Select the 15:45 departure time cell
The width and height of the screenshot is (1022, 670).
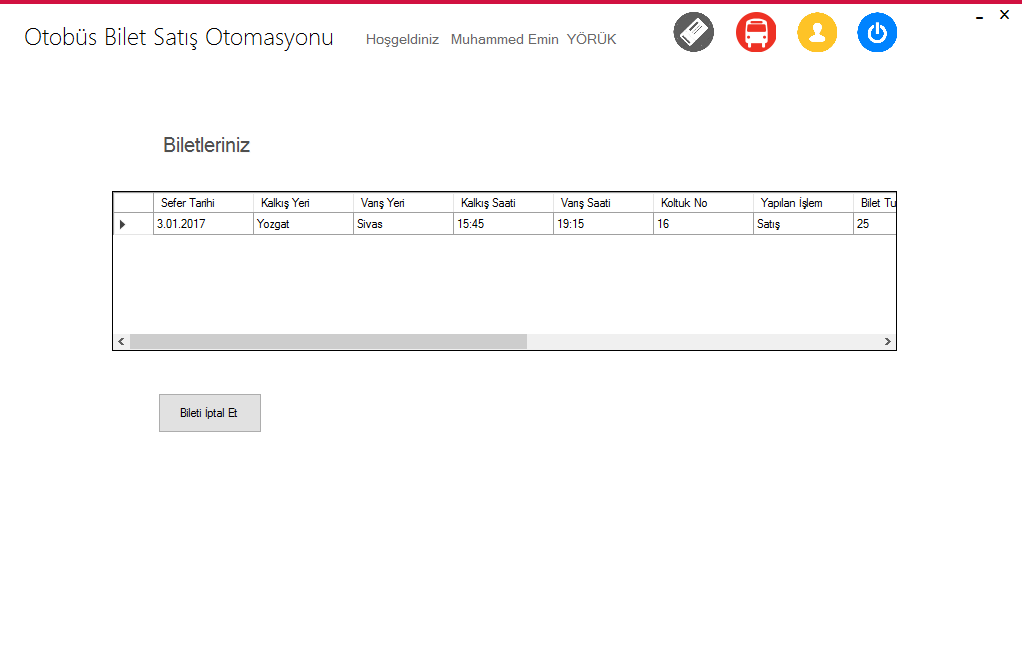point(503,224)
